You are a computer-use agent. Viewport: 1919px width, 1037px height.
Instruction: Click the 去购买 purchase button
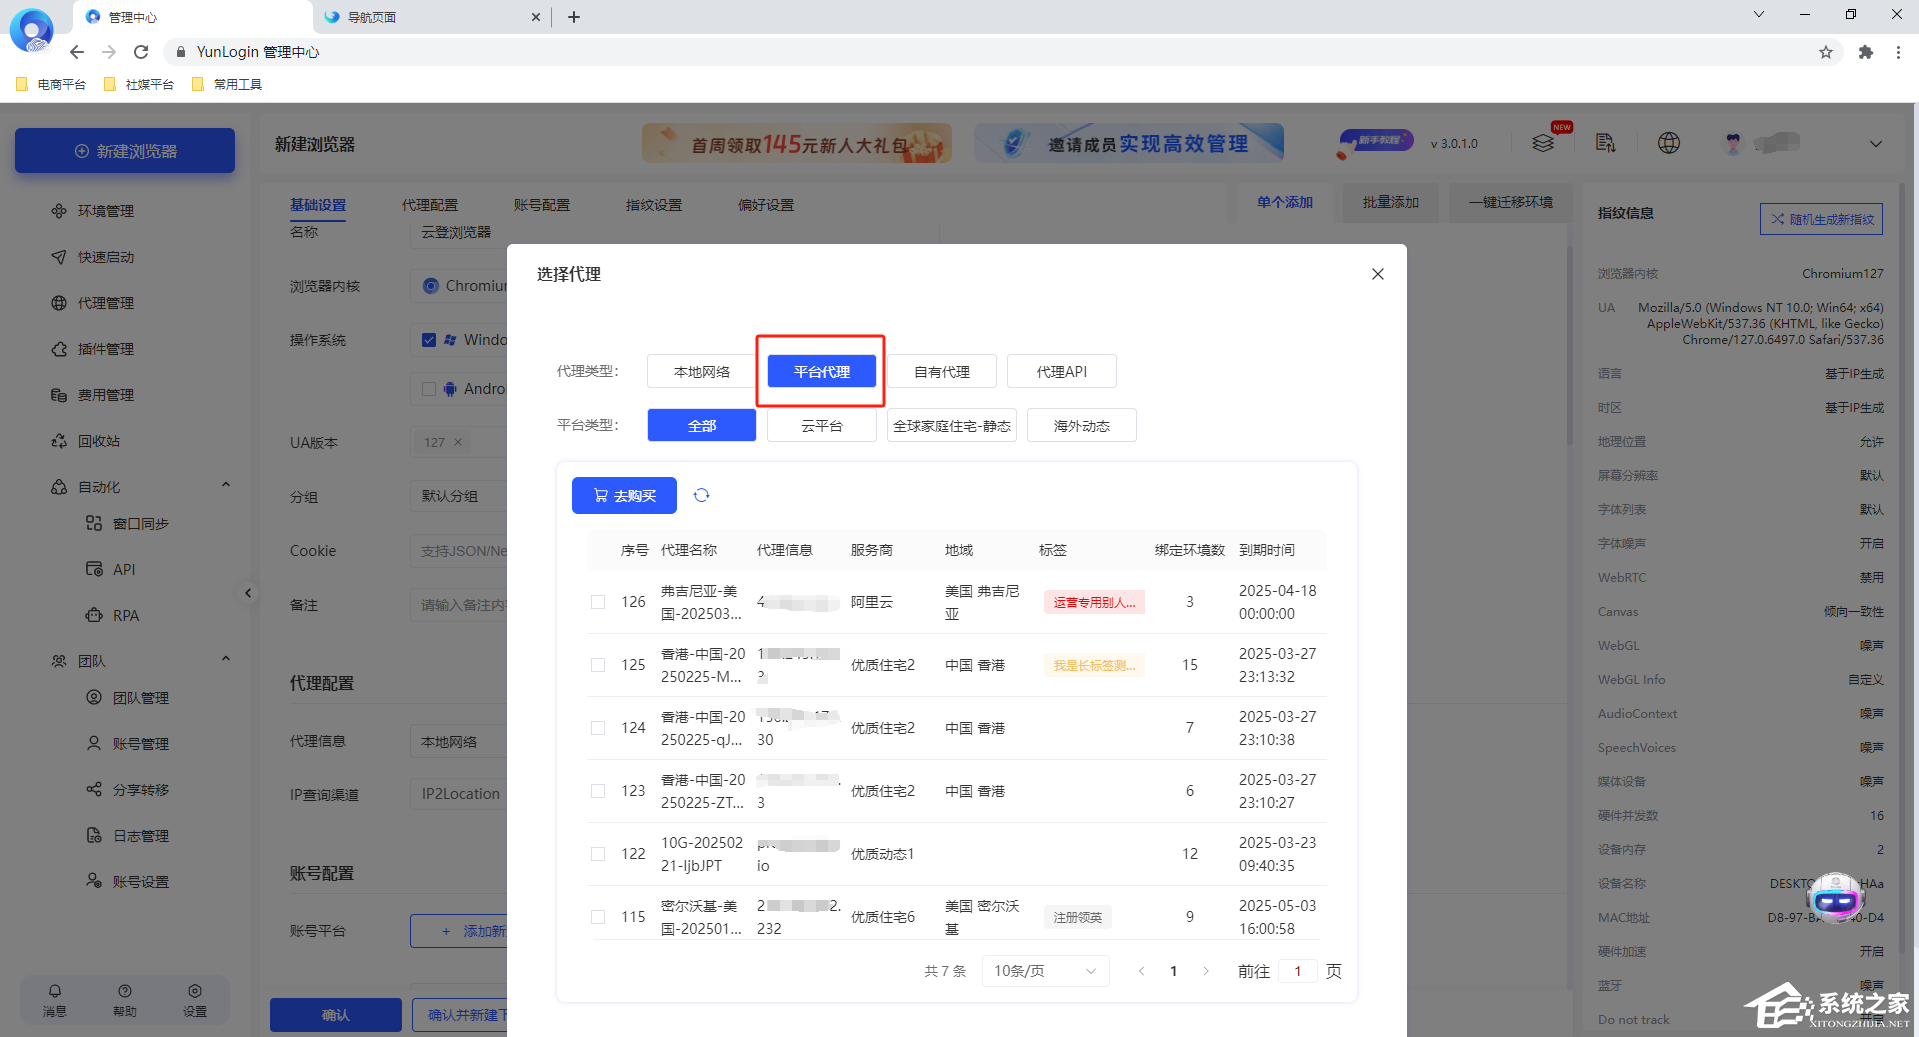click(624, 495)
